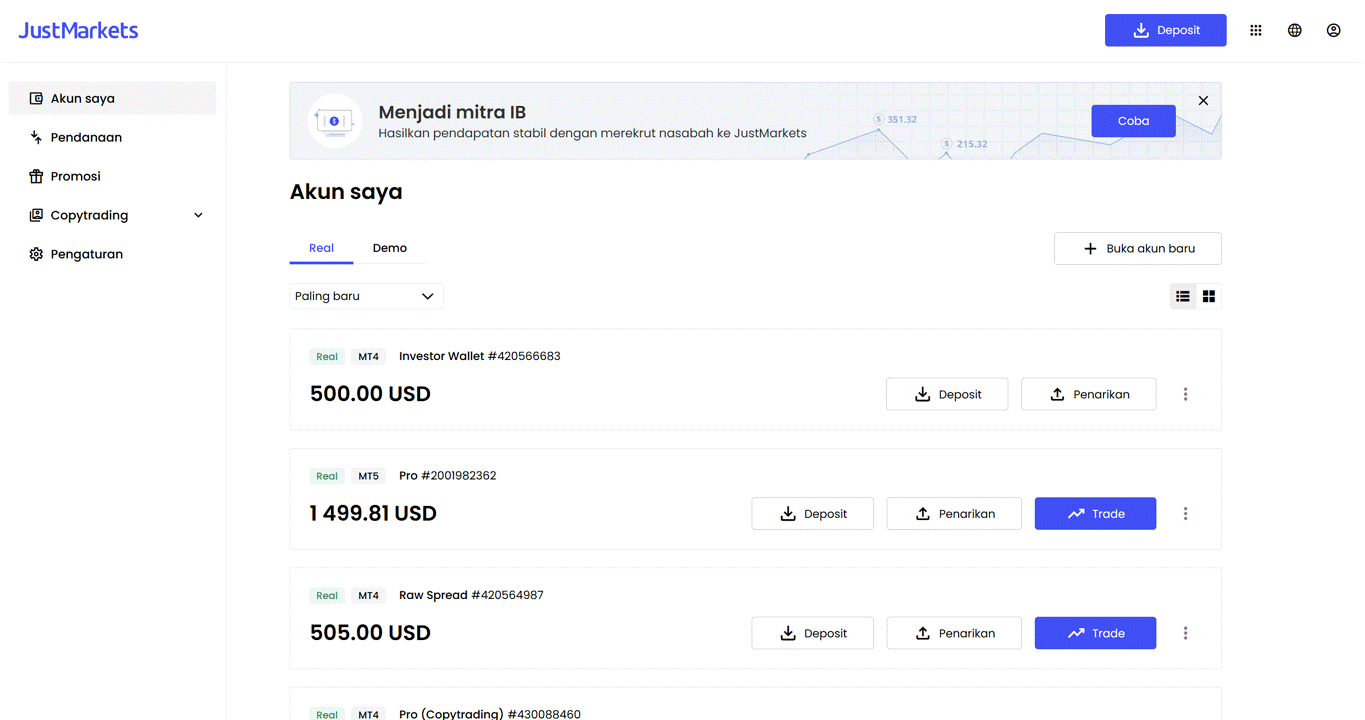This screenshot has height=720, width=1365.
Task: Click the IB partner banner illustration icon
Action: 335,121
